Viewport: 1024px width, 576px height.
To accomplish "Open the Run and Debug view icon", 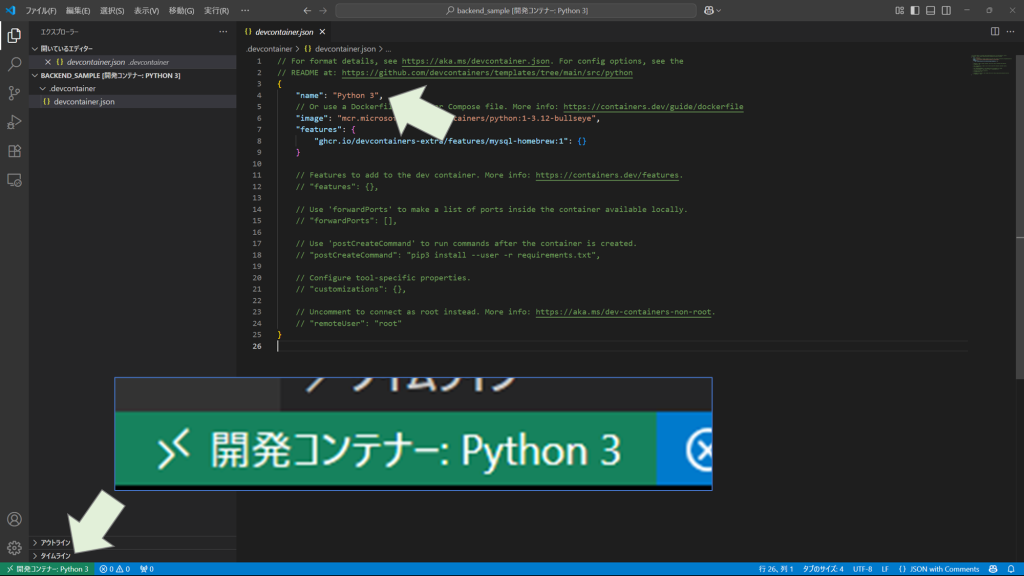I will 14,122.
